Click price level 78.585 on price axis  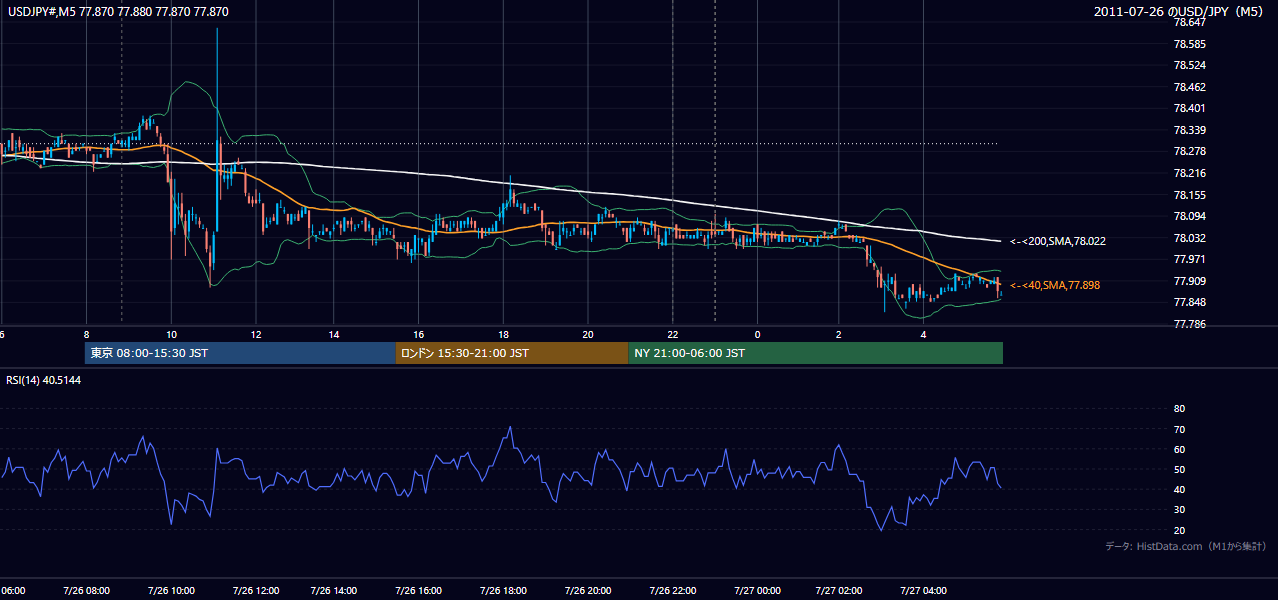[x=1189, y=44]
